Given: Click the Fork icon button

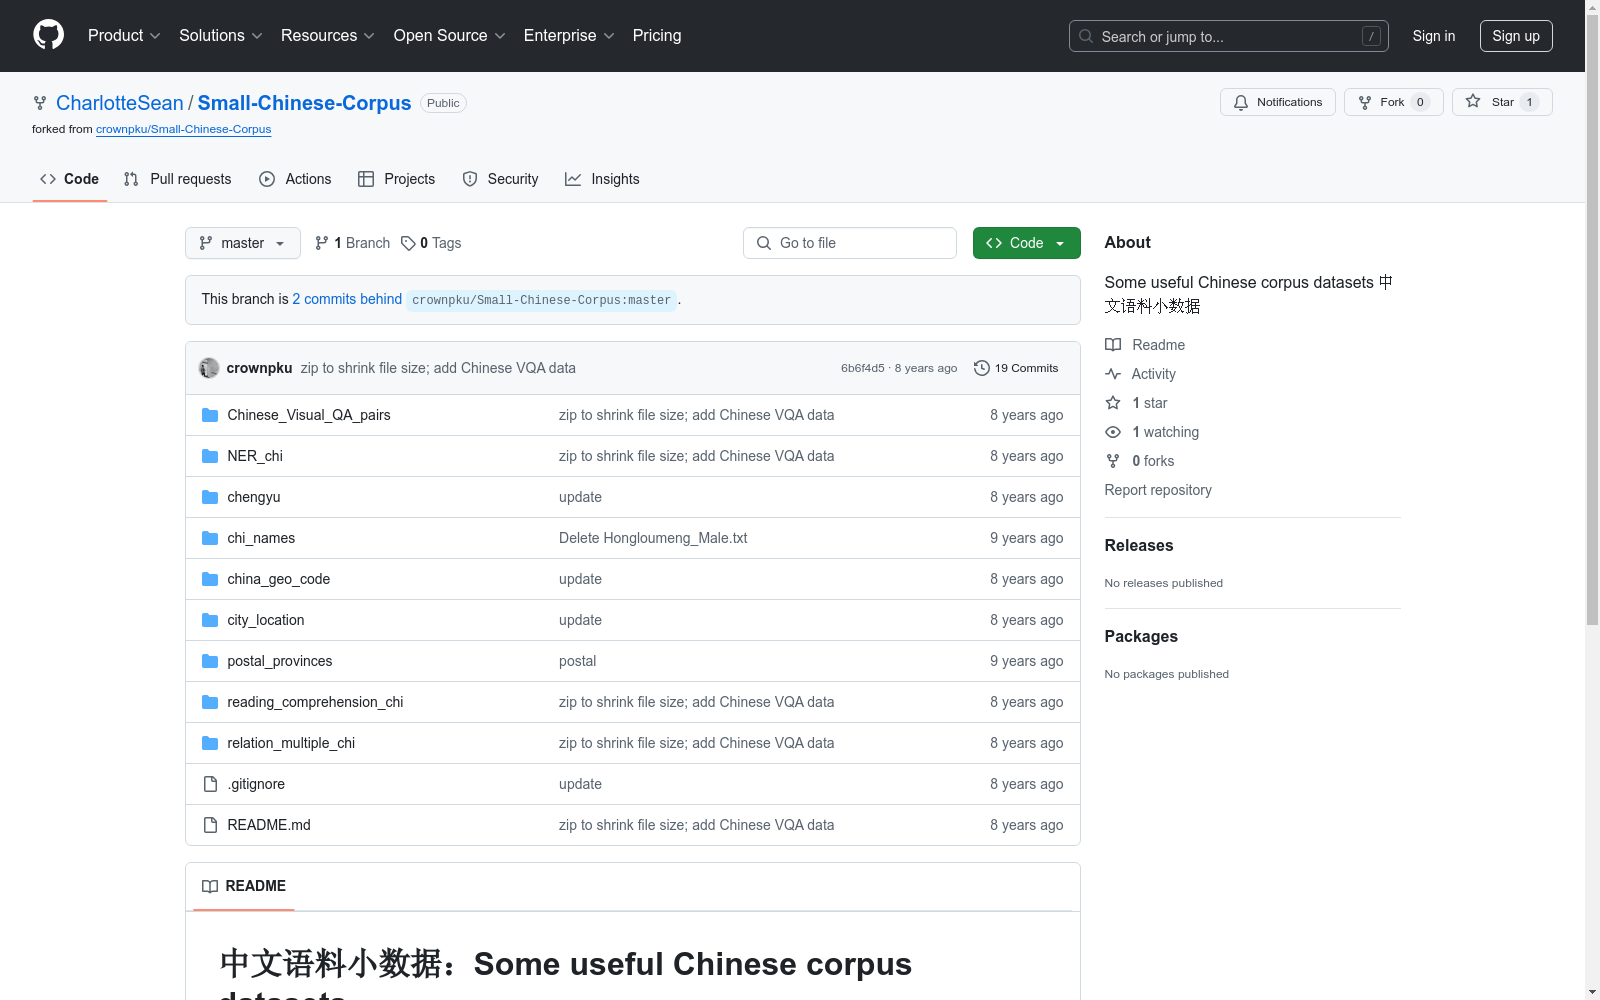Looking at the screenshot, I should tap(1393, 102).
